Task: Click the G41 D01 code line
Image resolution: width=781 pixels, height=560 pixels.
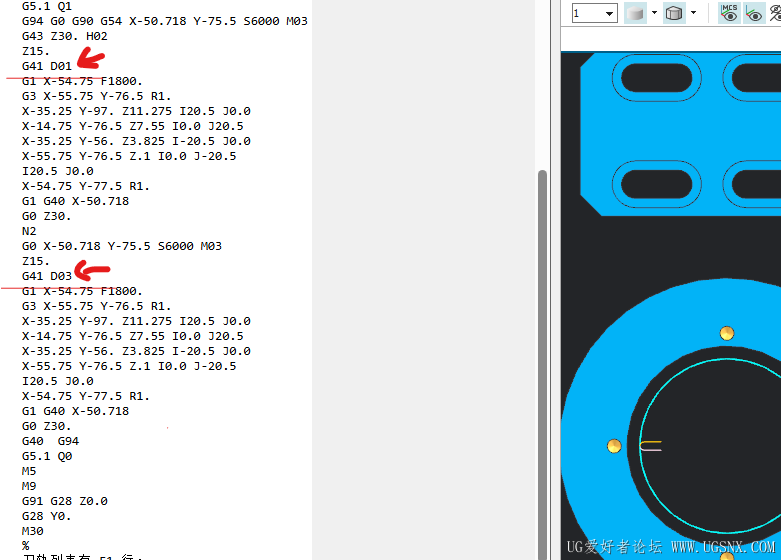Action: [47, 66]
